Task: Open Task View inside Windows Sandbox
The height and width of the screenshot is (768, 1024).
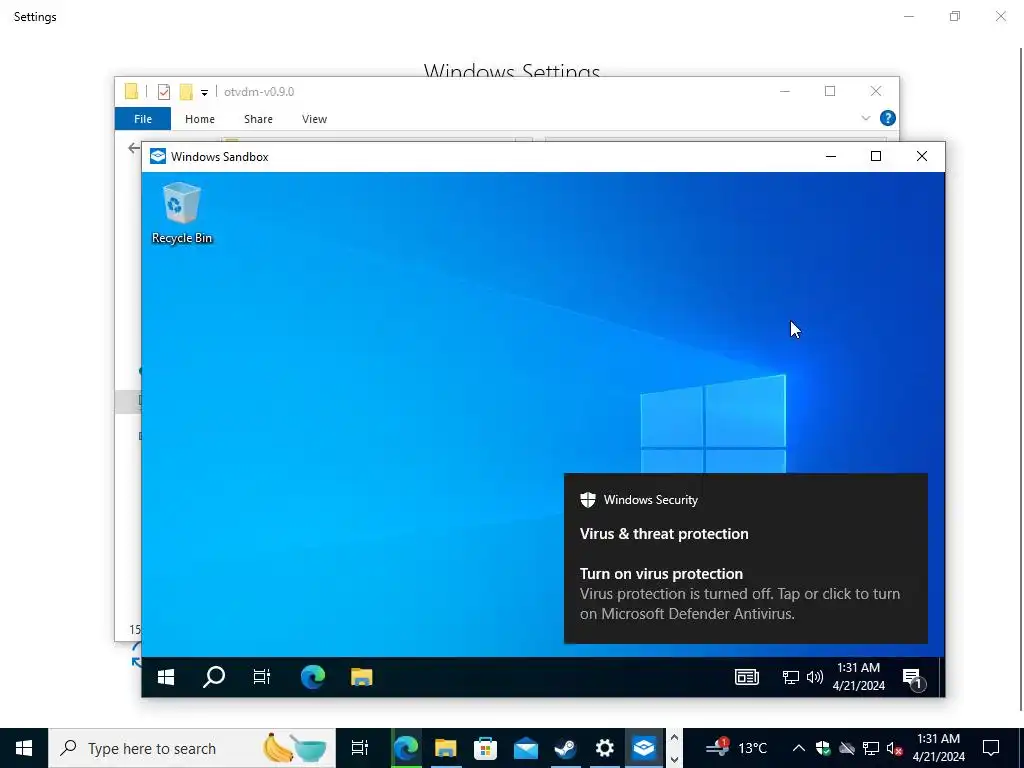Action: tap(262, 677)
